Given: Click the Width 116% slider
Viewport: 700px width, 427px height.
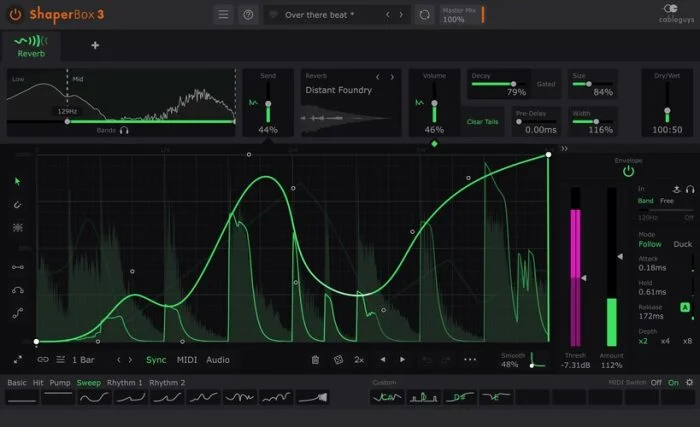Looking at the screenshot, I should click(592, 121).
